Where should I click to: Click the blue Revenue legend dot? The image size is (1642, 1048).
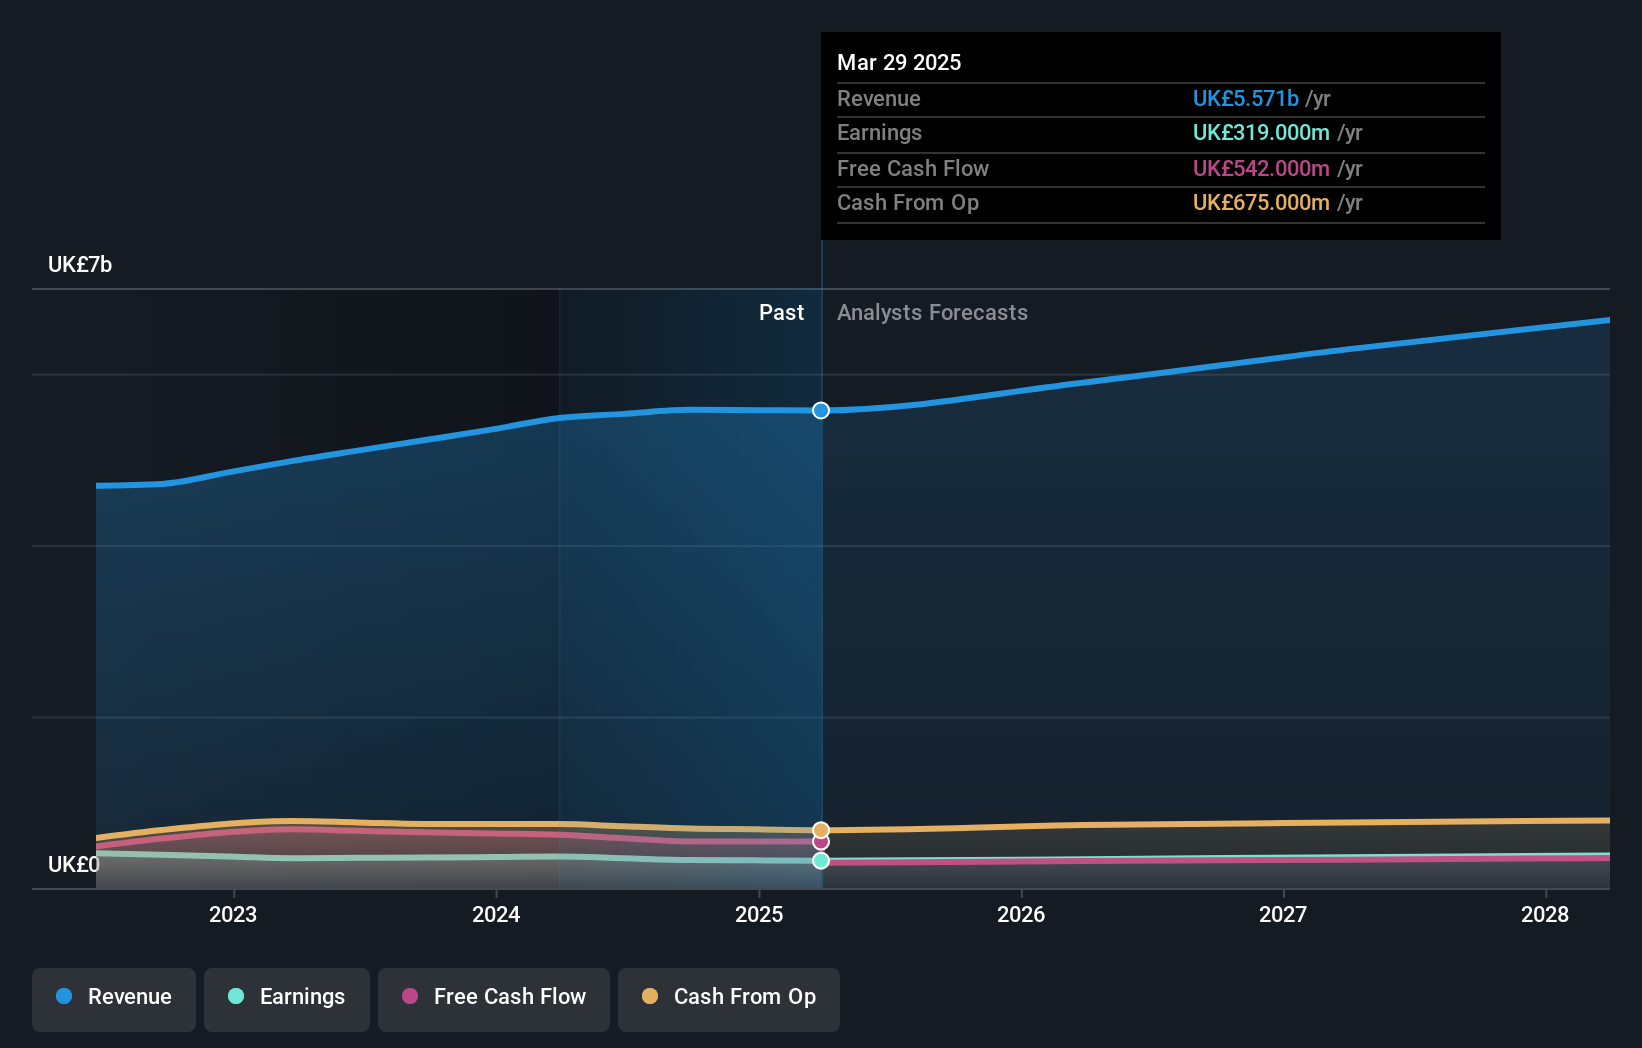click(62, 996)
